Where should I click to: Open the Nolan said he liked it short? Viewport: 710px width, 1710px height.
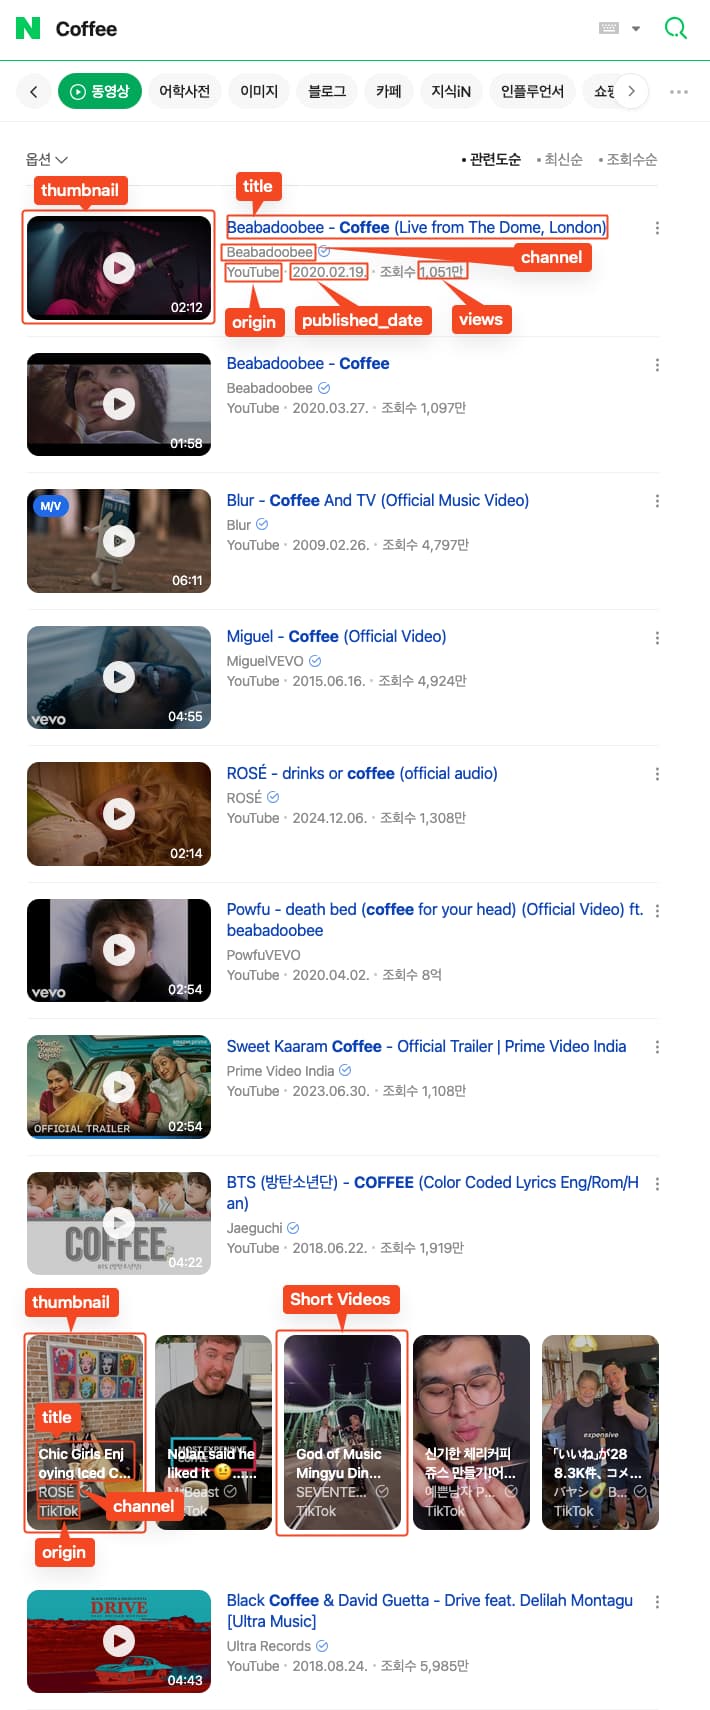(214, 1432)
